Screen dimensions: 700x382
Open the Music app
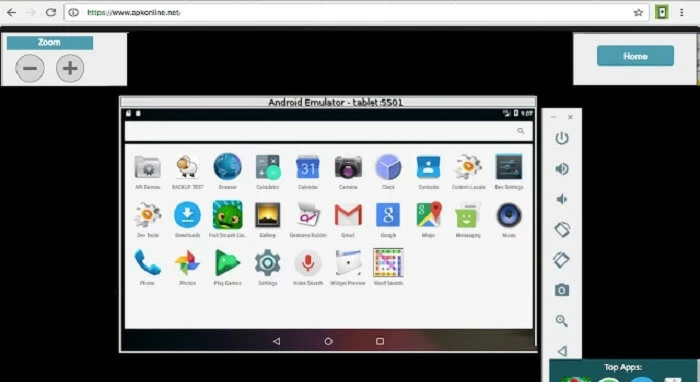pyautogui.click(x=509, y=215)
